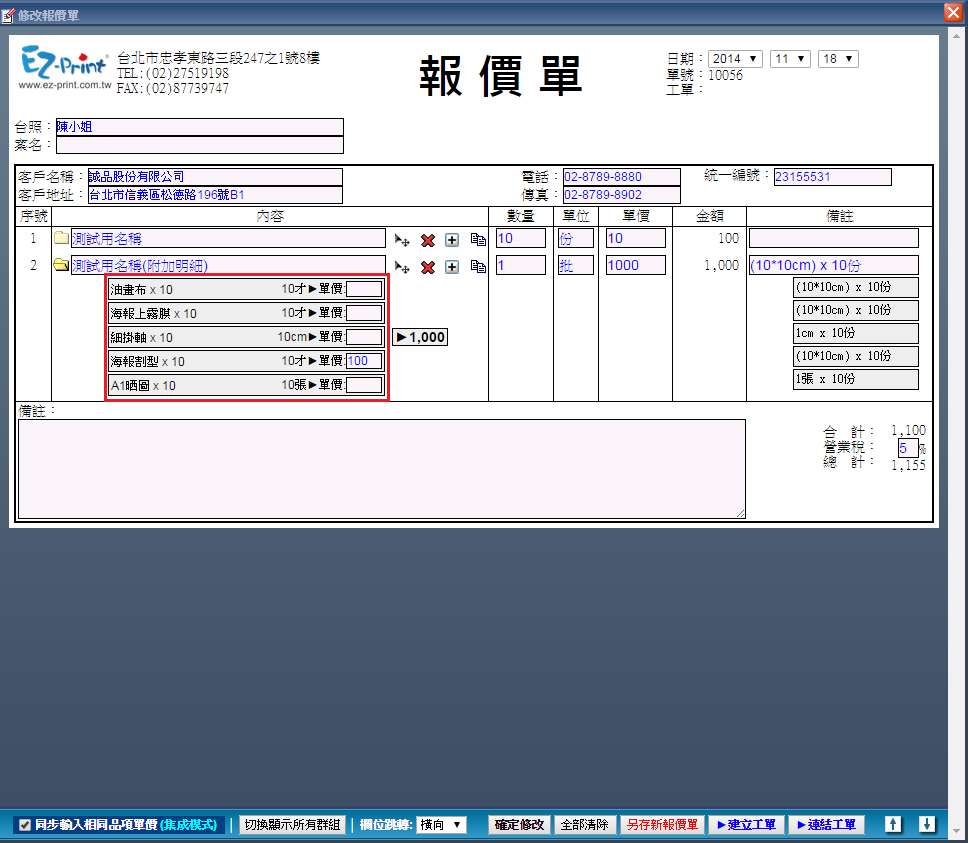
Task: Click the plus add icon on row 1
Action: [x=452, y=240]
